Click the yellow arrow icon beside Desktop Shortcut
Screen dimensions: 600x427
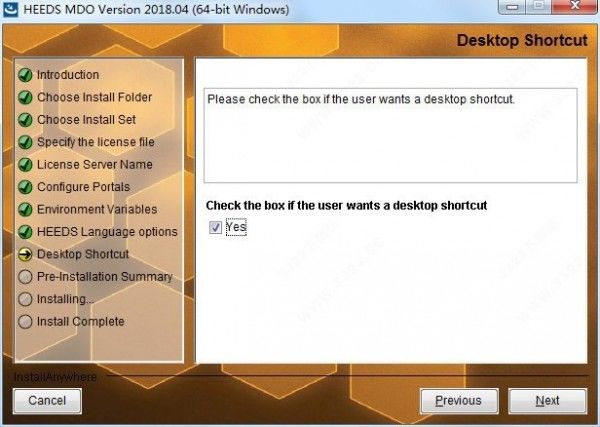coord(25,254)
